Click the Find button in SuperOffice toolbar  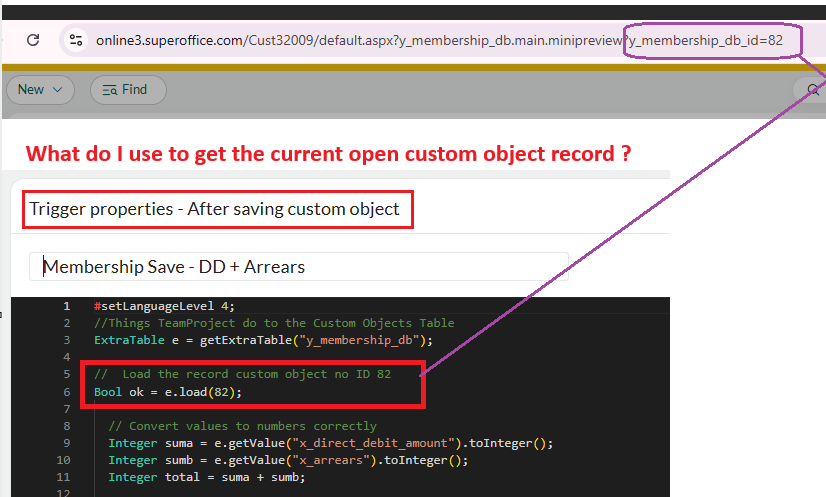(x=128, y=90)
